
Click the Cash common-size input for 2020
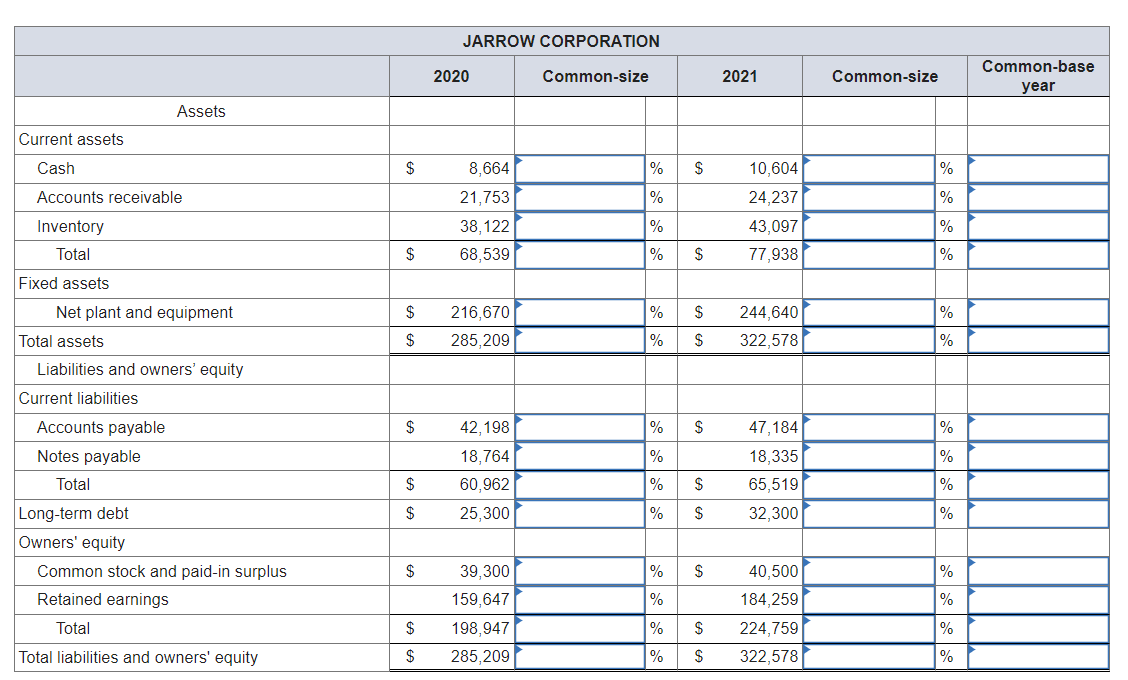point(578,168)
